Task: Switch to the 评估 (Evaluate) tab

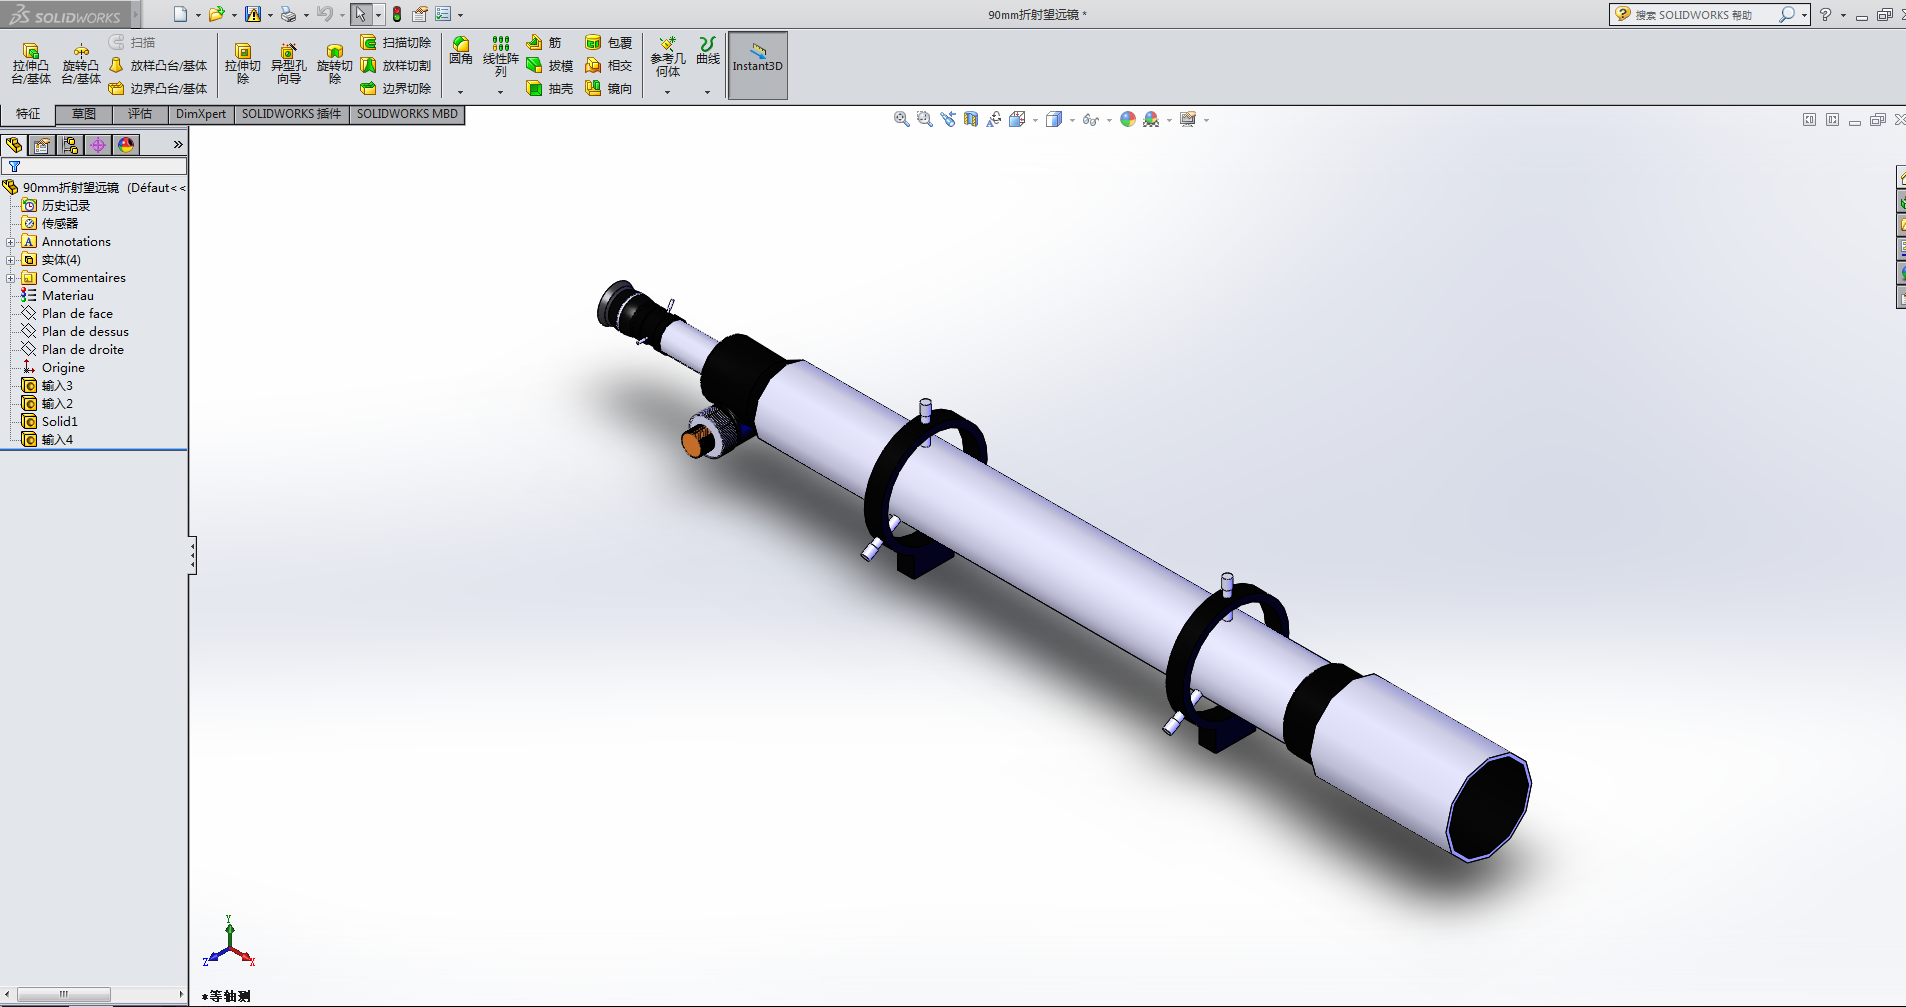Action: (140, 114)
